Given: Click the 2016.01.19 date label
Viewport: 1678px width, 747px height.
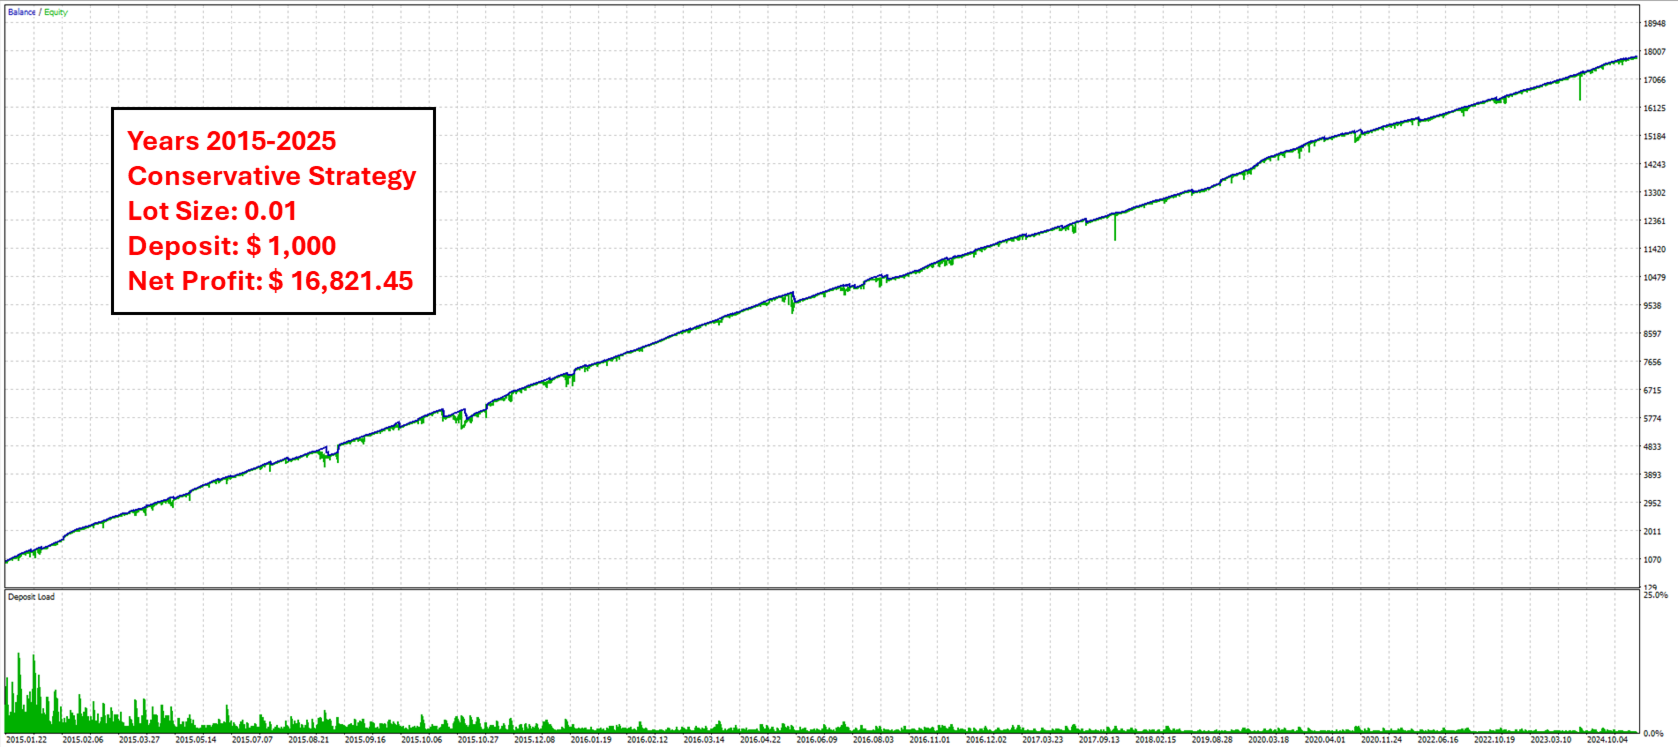Looking at the screenshot, I should [x=591, y=740].
